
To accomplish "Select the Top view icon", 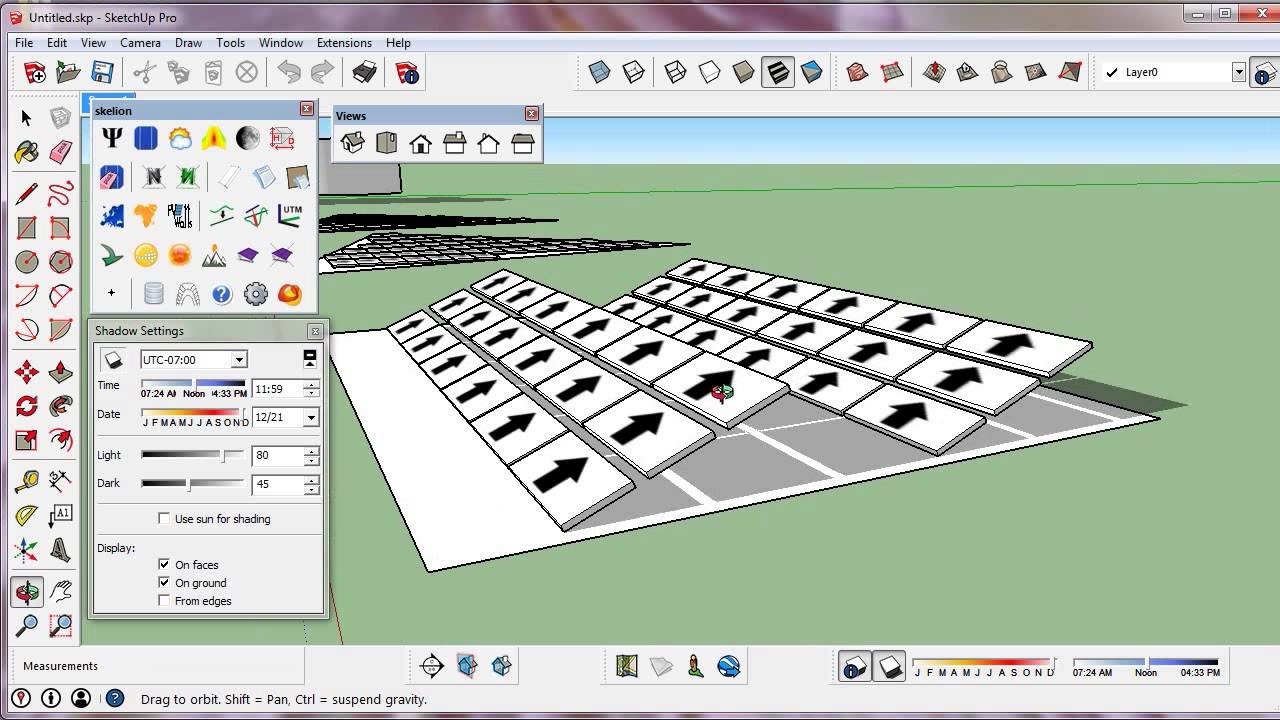I will pyautogui.click(x=387, y=143).
